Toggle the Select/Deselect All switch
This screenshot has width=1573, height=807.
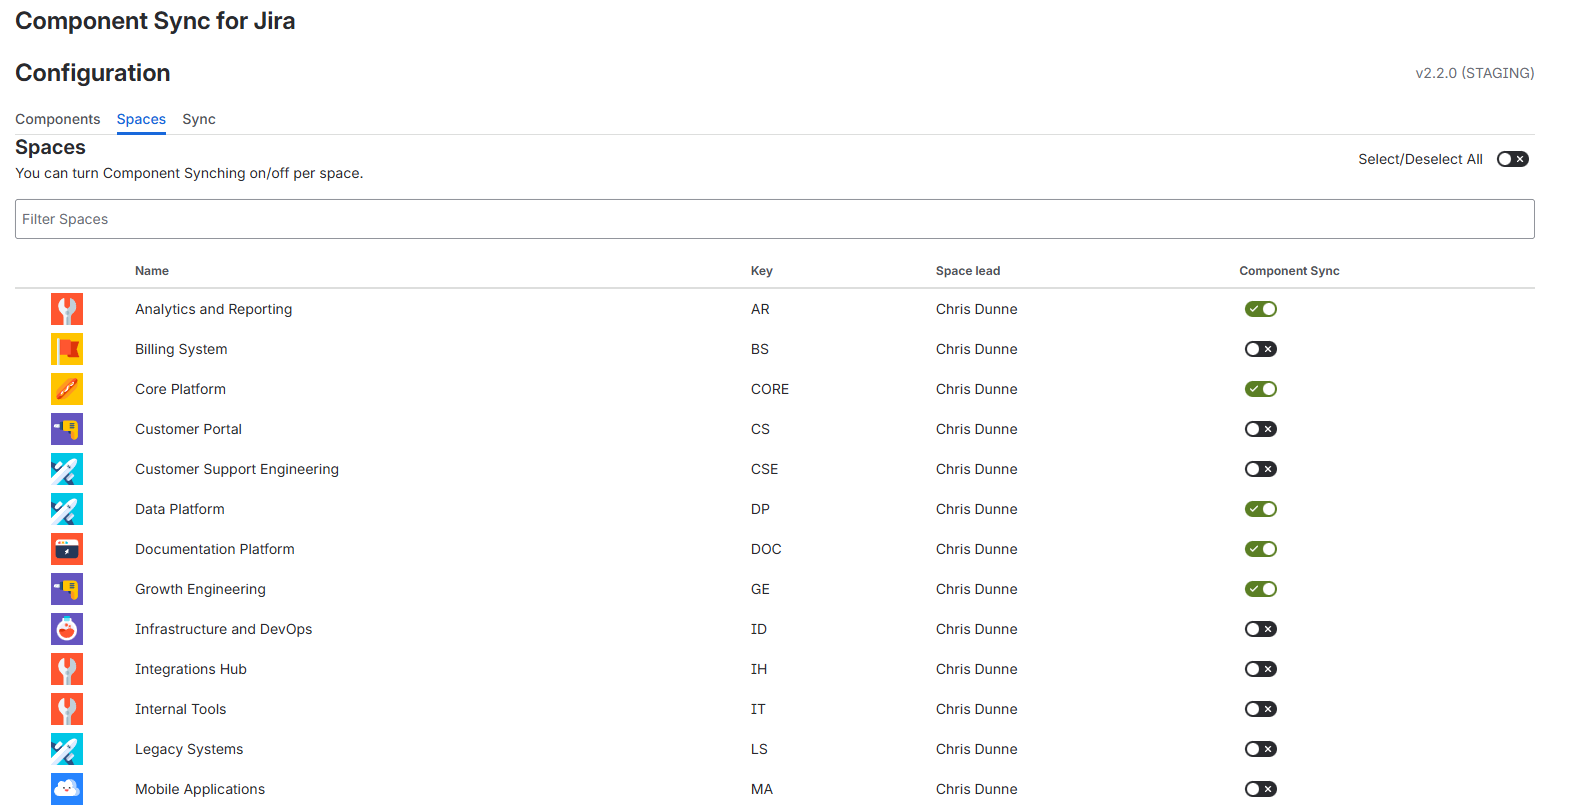pyautogui.click(x=1512, y=159)
